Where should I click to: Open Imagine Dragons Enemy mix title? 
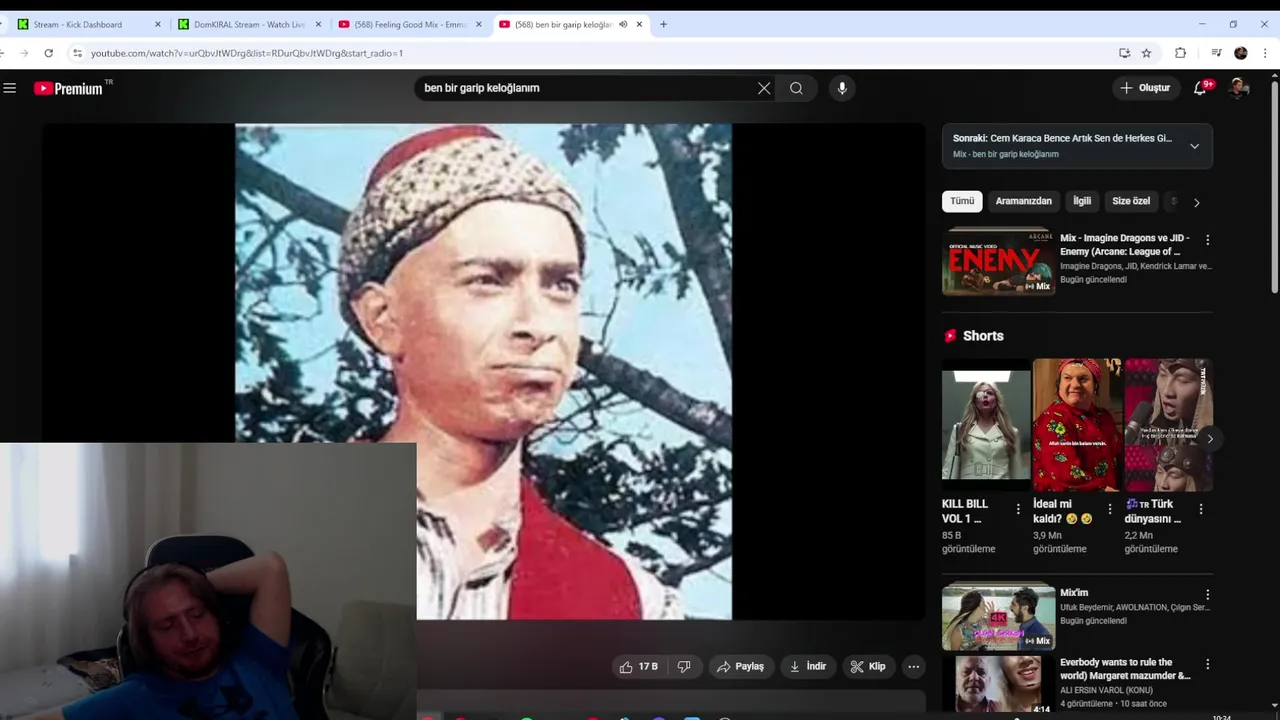point(1124,245)
